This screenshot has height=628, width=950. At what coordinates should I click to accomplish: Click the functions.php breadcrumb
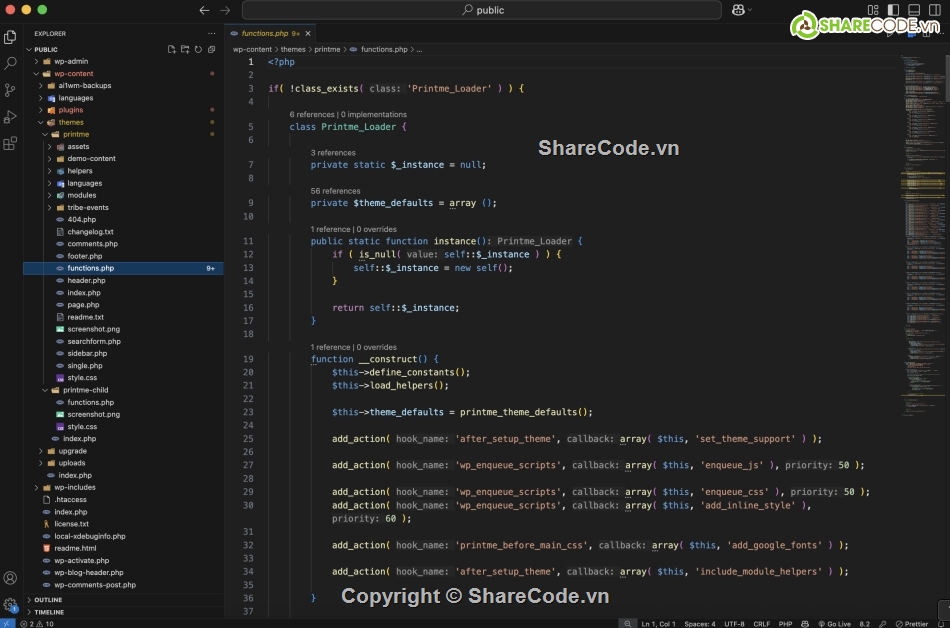point(384,50)
